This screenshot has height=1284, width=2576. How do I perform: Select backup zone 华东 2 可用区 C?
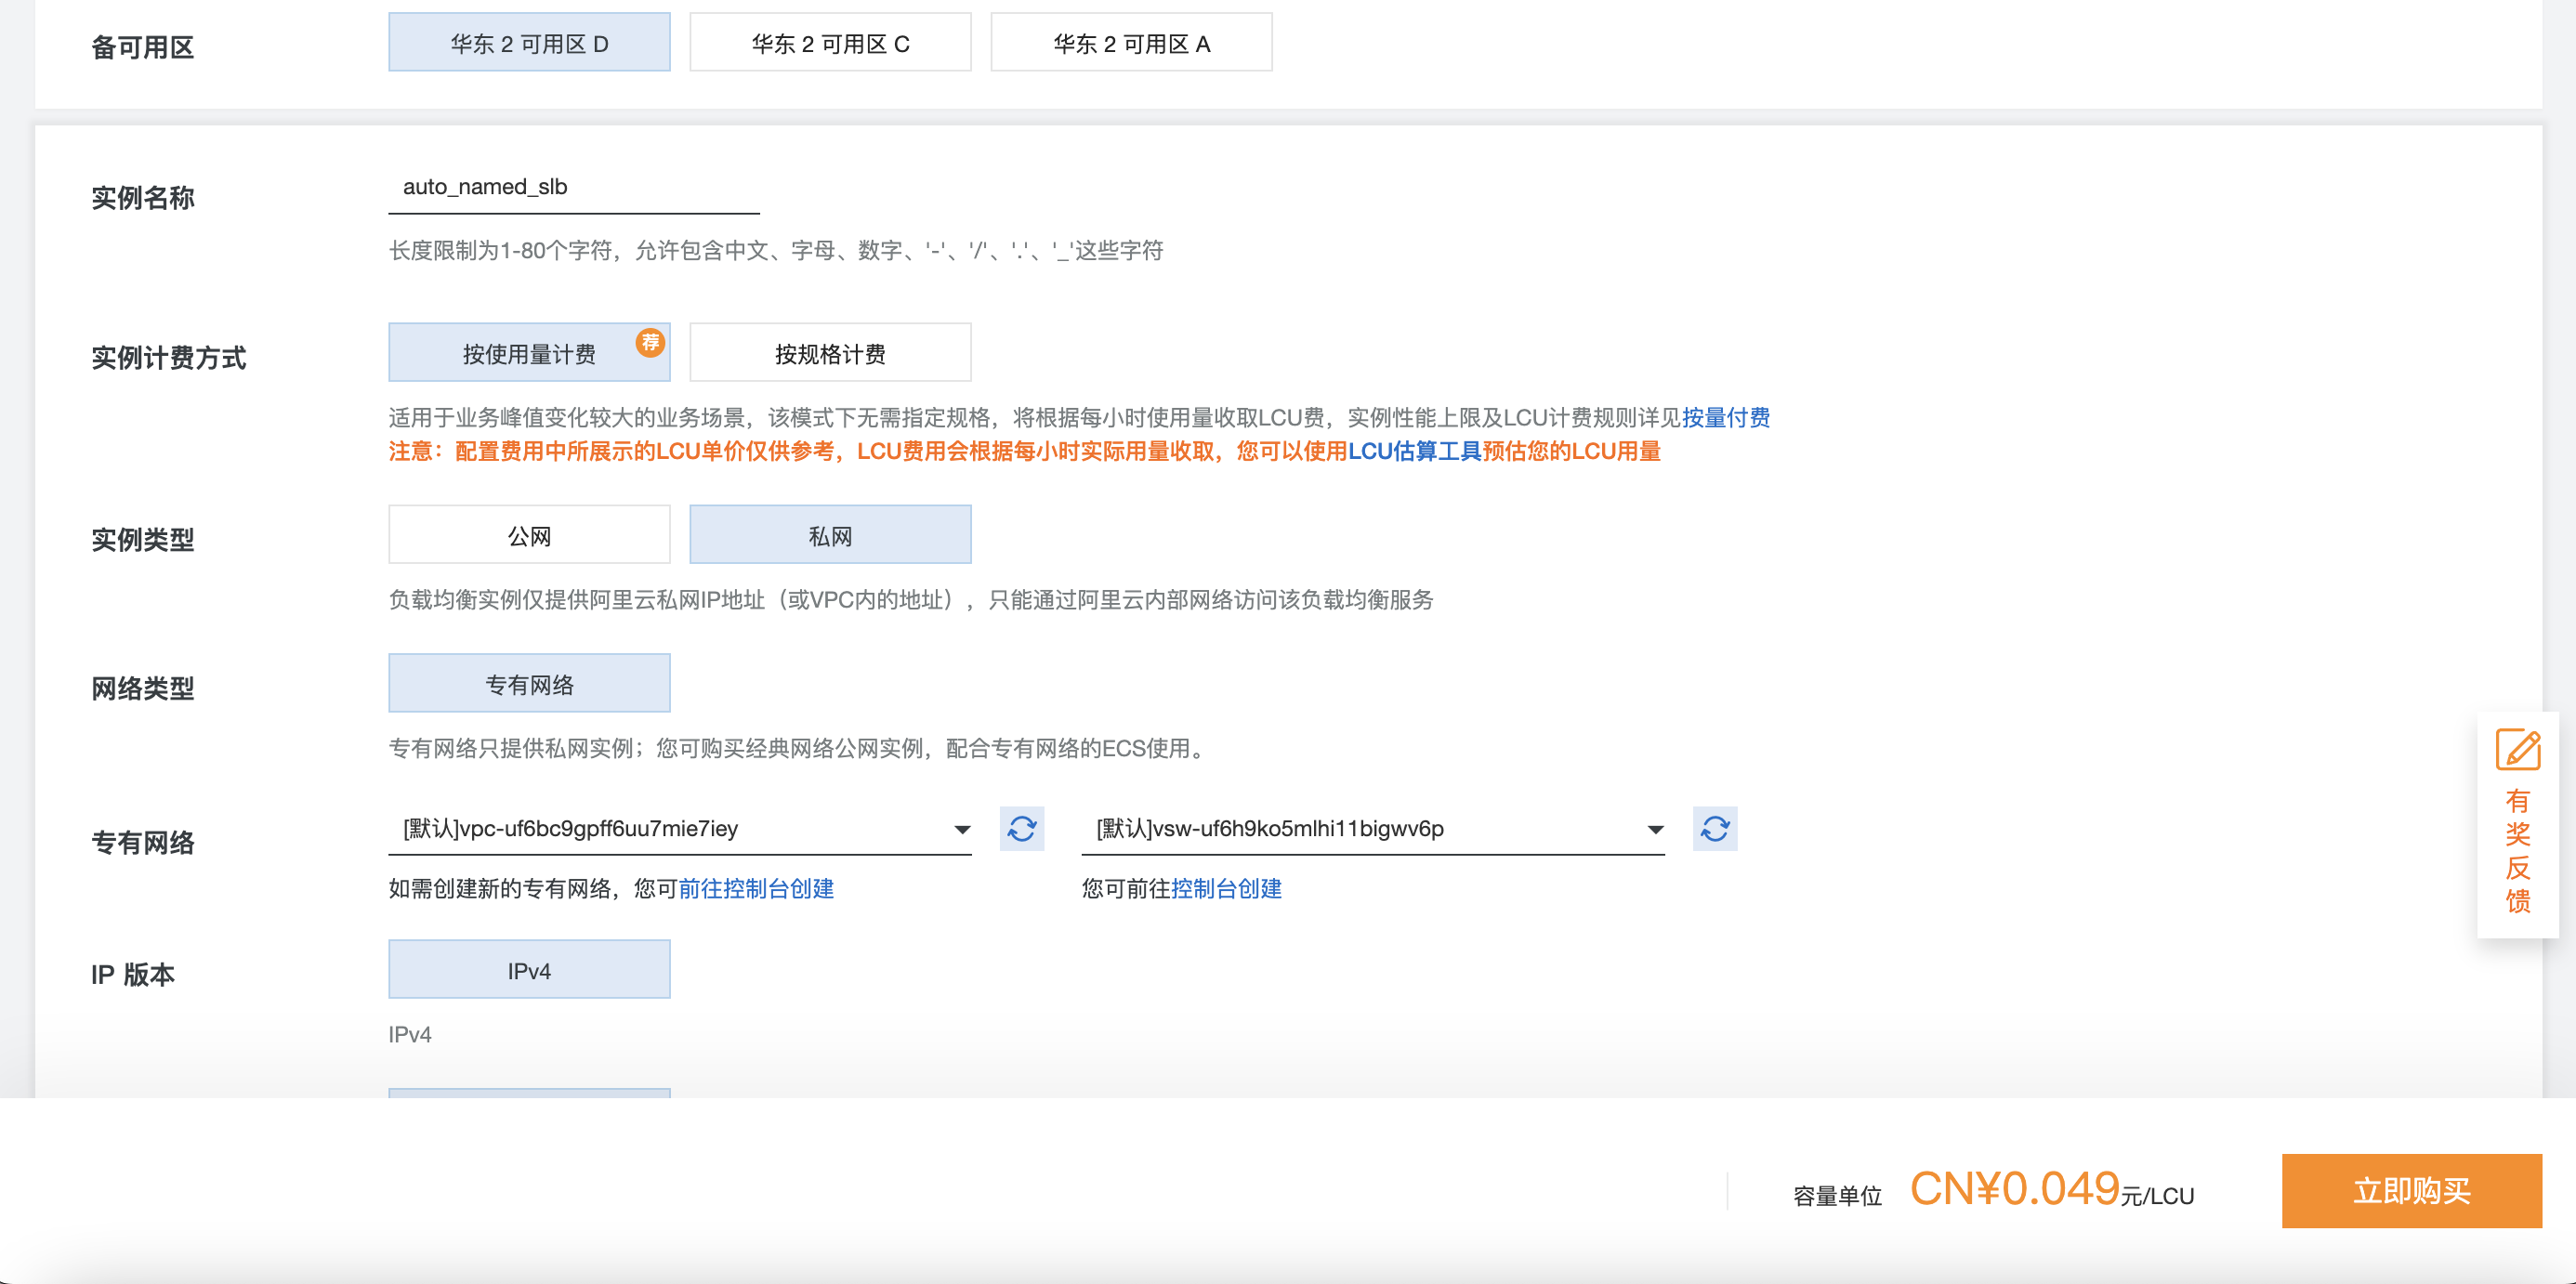tap(830, 43)
